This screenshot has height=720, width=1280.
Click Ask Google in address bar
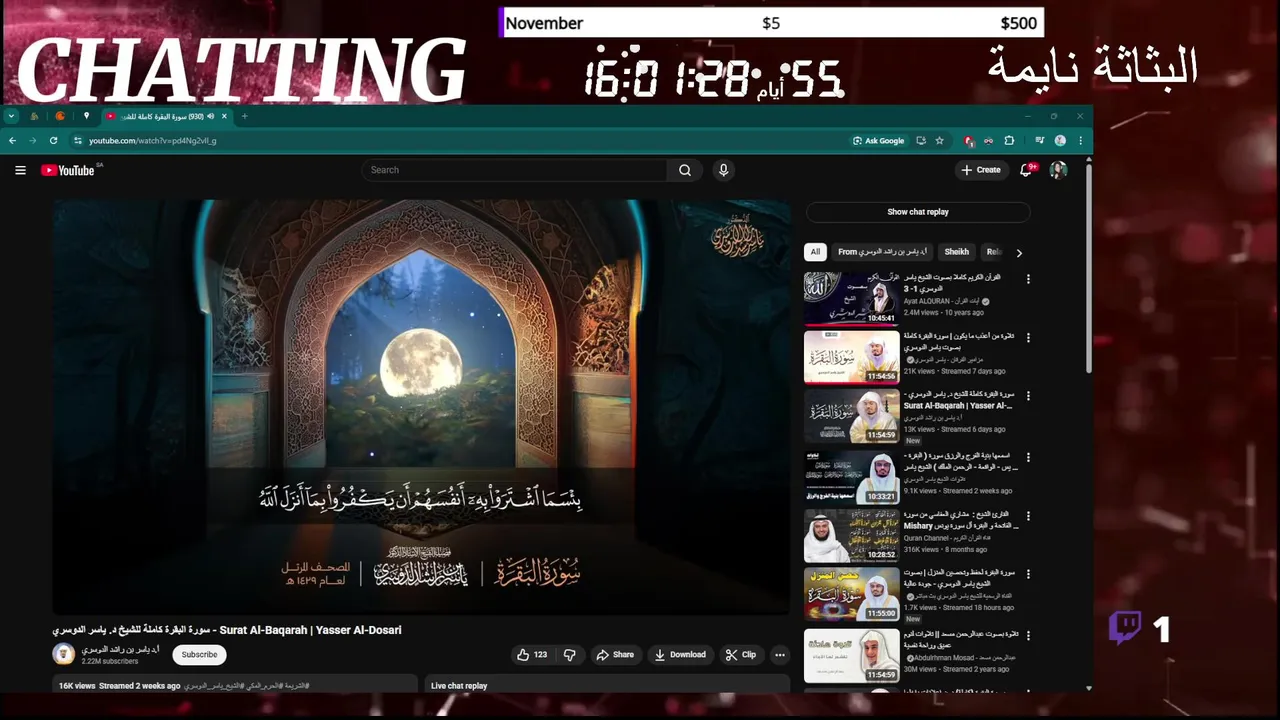[878, 141]
